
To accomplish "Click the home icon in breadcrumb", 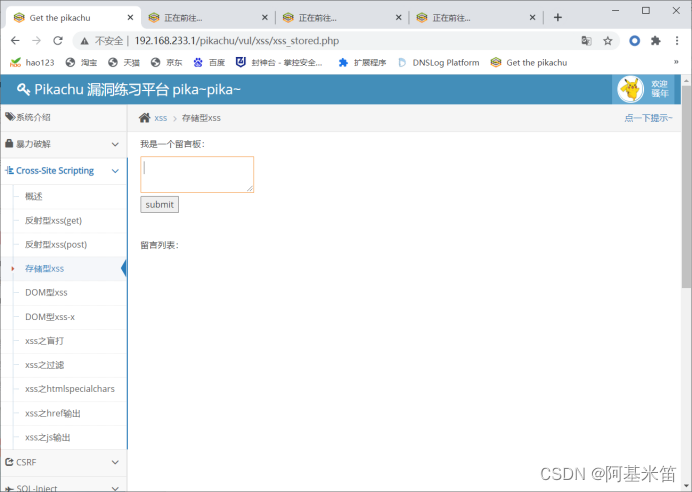I will click(x=144, y=118).
